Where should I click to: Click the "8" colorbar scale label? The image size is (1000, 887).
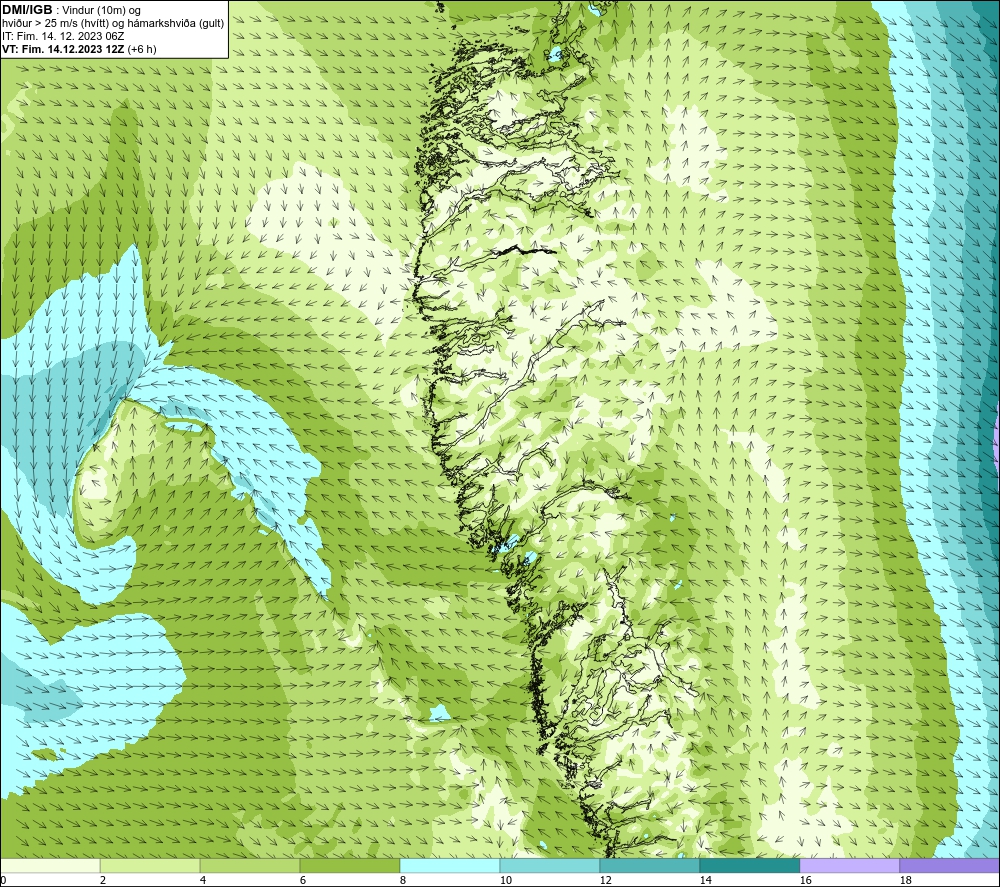tap(402, 881)
